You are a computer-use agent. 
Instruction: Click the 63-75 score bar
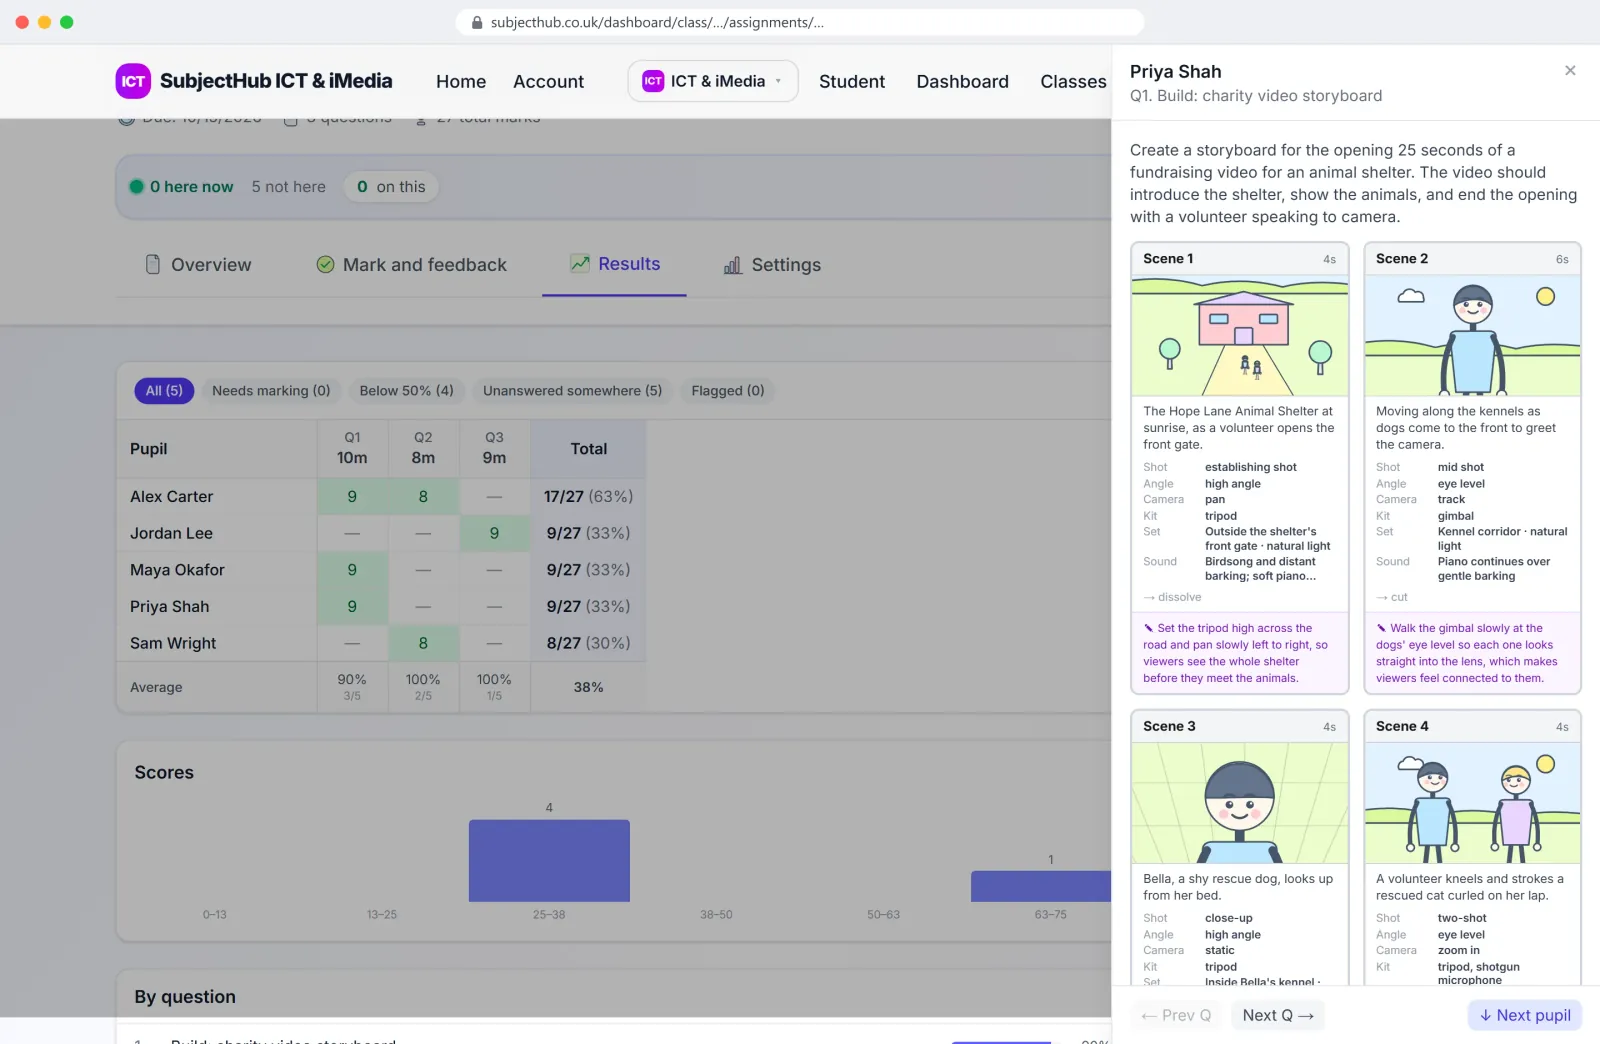[1041, 887]
